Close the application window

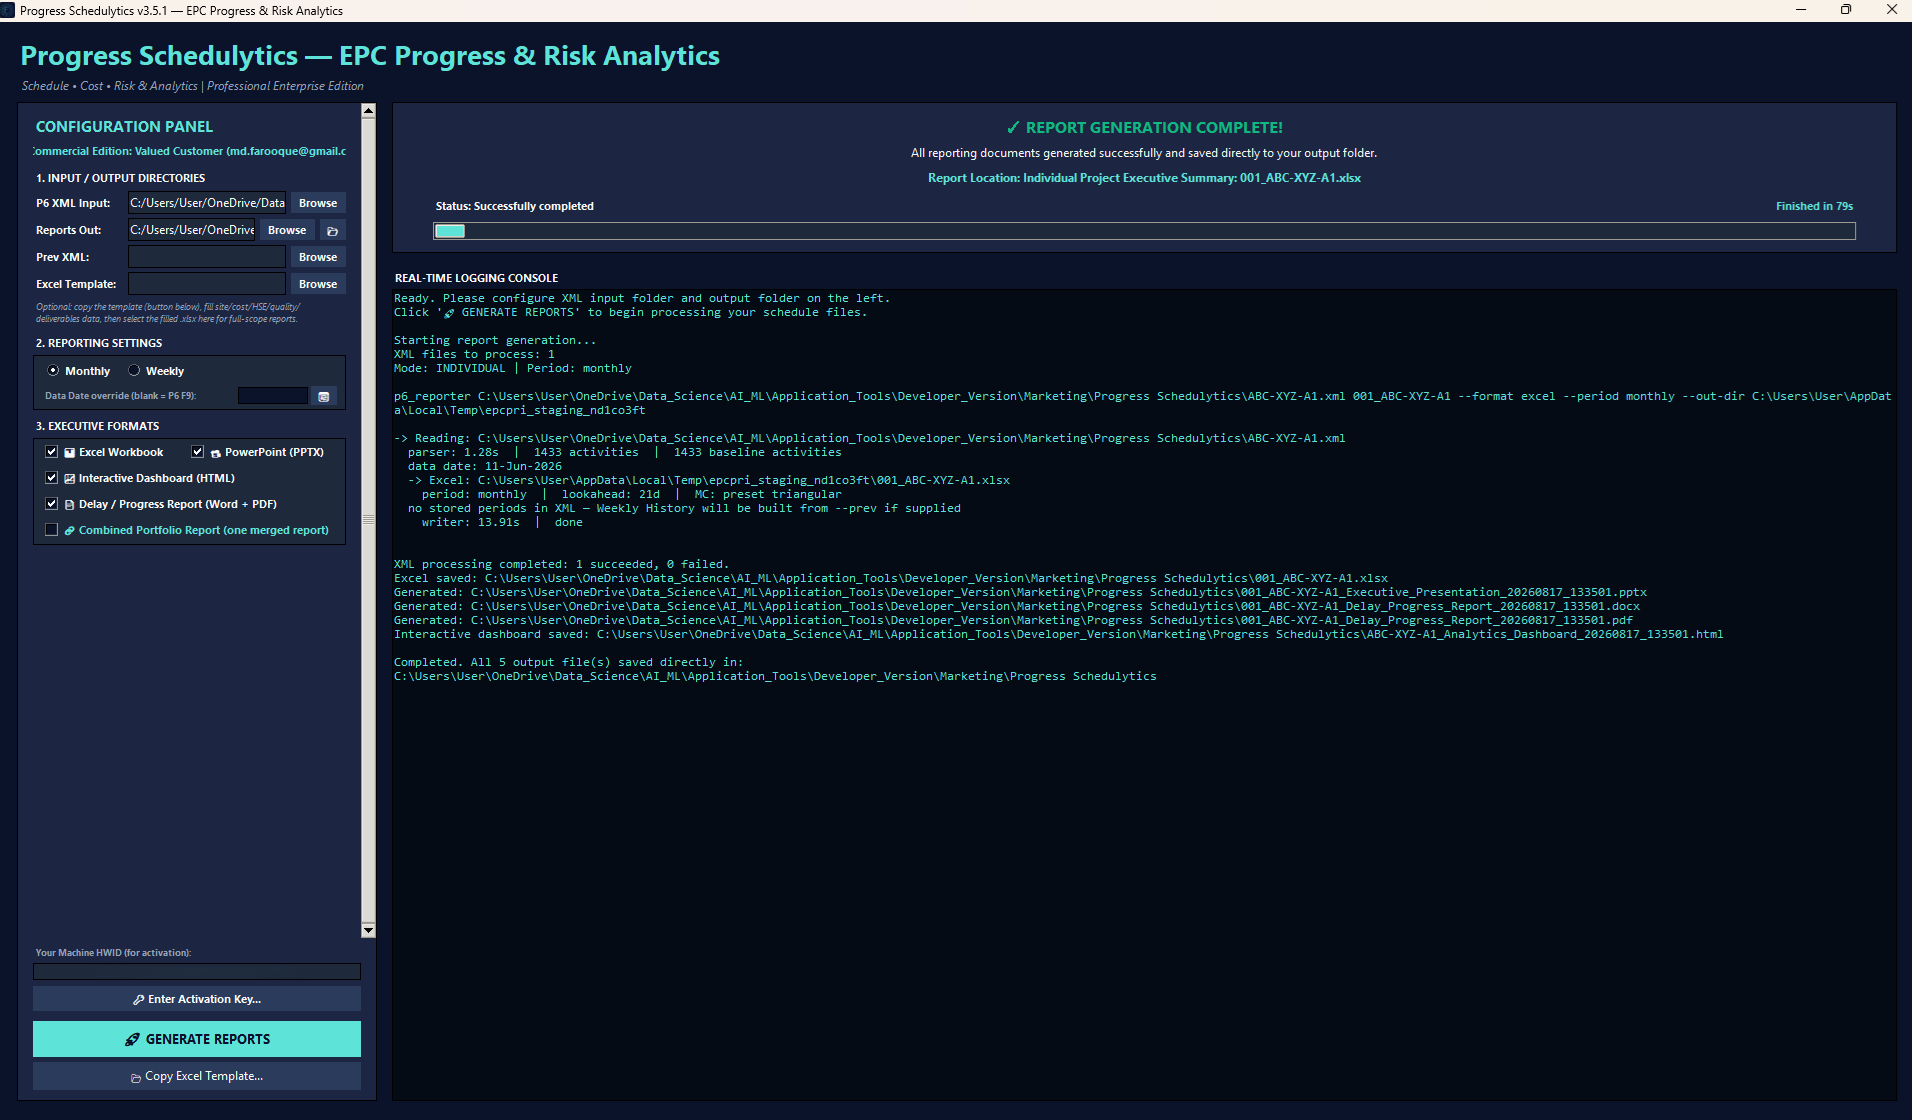pyautogui.click(x=1891, y=10)
